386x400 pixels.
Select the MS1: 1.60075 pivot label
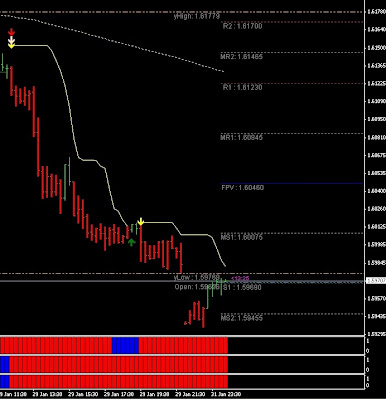click(x=241, y=237)
